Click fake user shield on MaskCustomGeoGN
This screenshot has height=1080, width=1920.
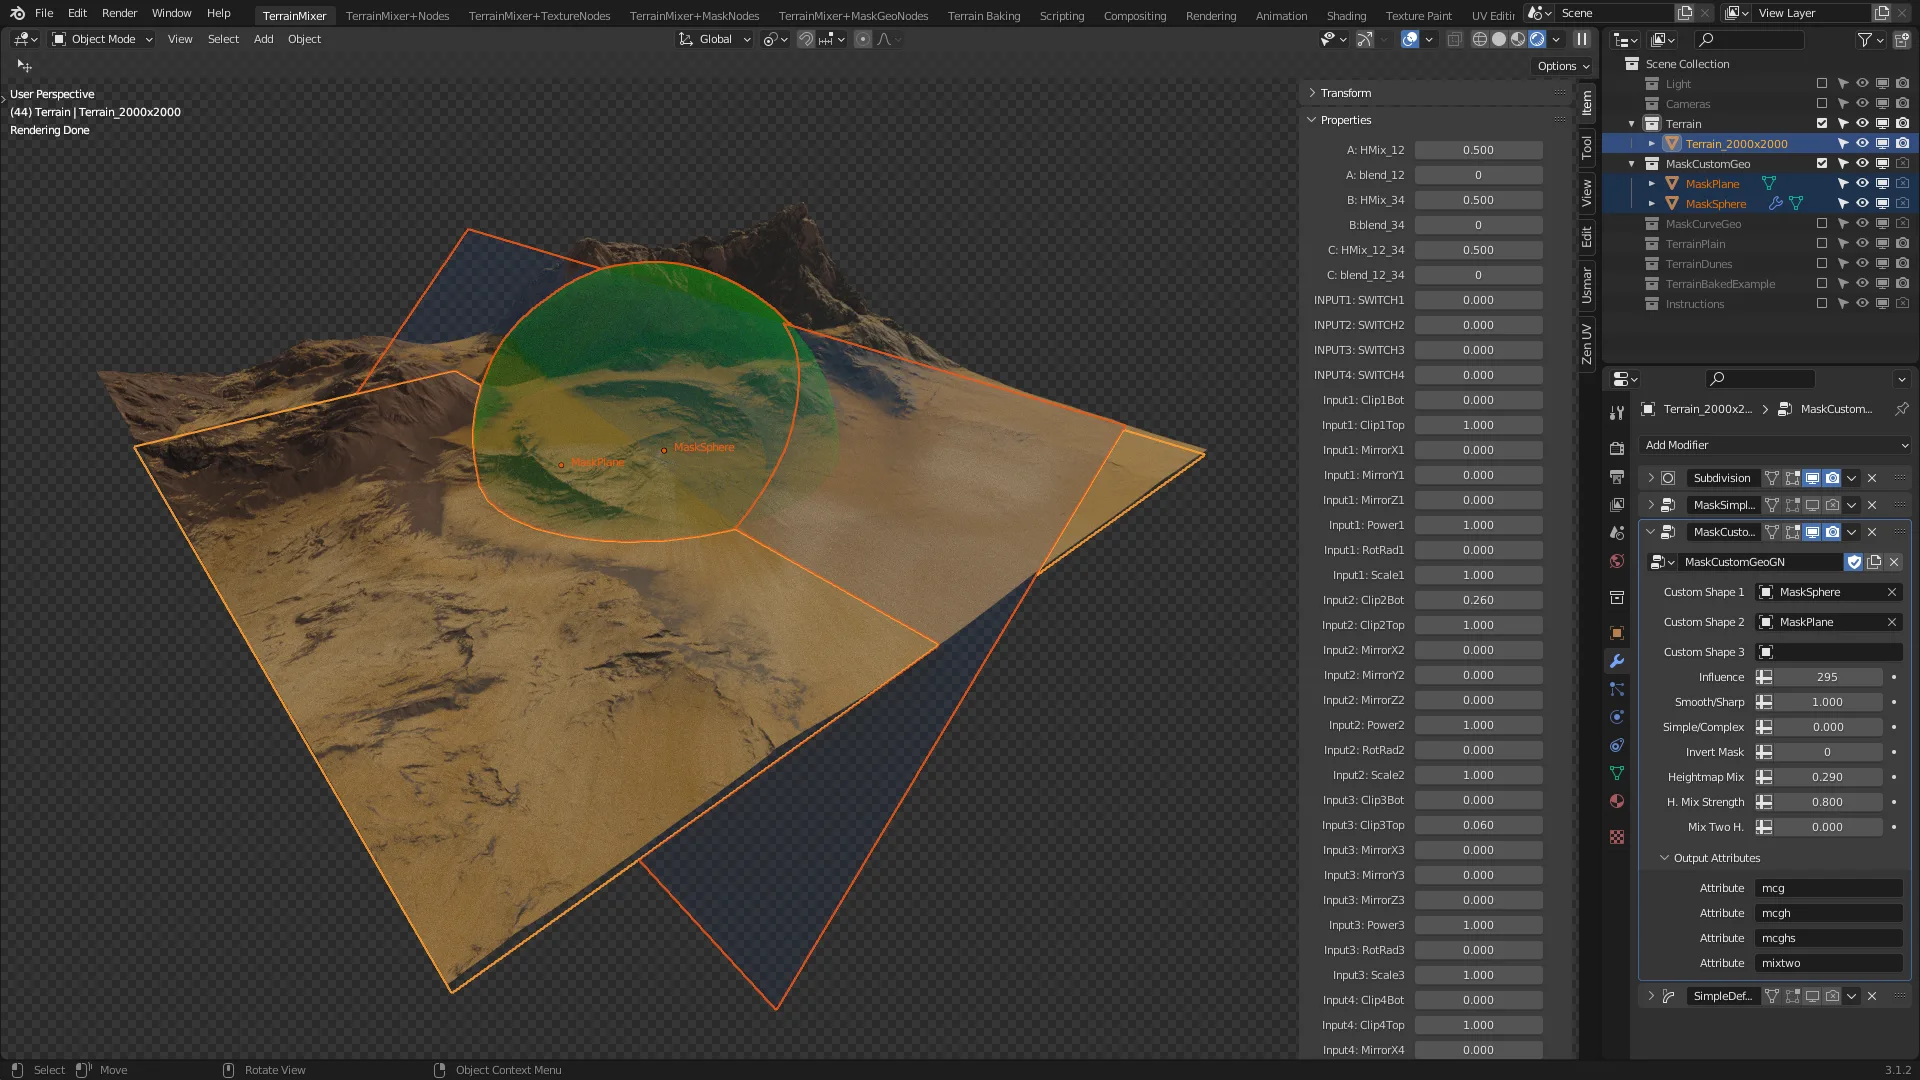pyautogui.click(x=1854, y=562)
